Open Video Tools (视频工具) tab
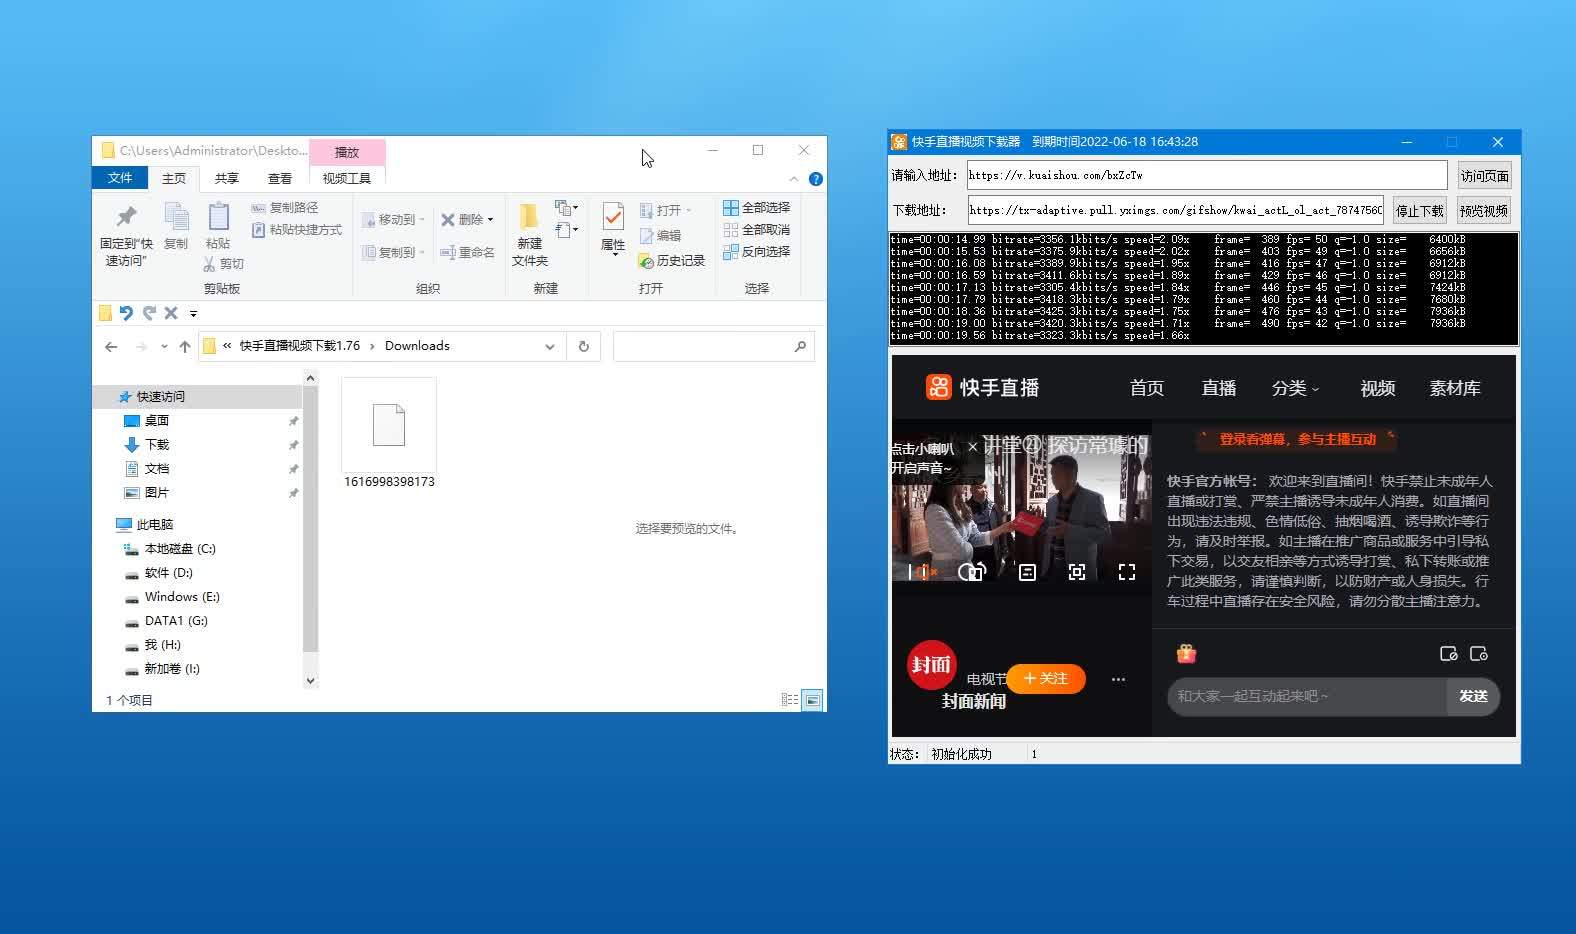The width and height of the screenshot is (1576, 934). coord(347,178)
